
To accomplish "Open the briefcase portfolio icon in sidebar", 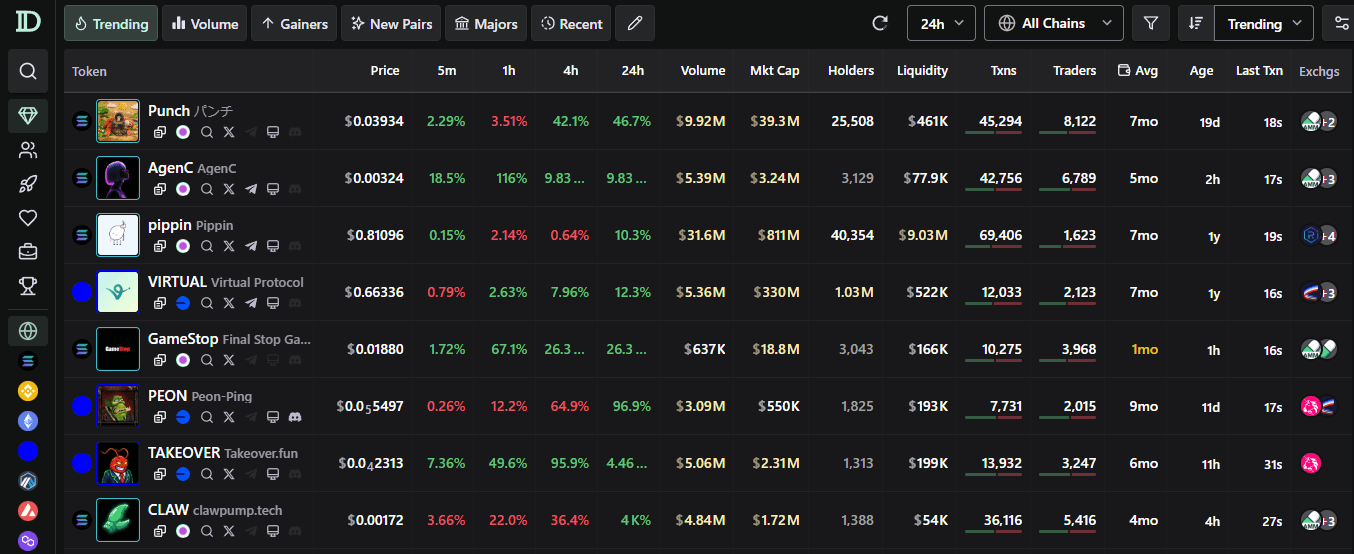I will pyautogui.click(x=28, y=252).
